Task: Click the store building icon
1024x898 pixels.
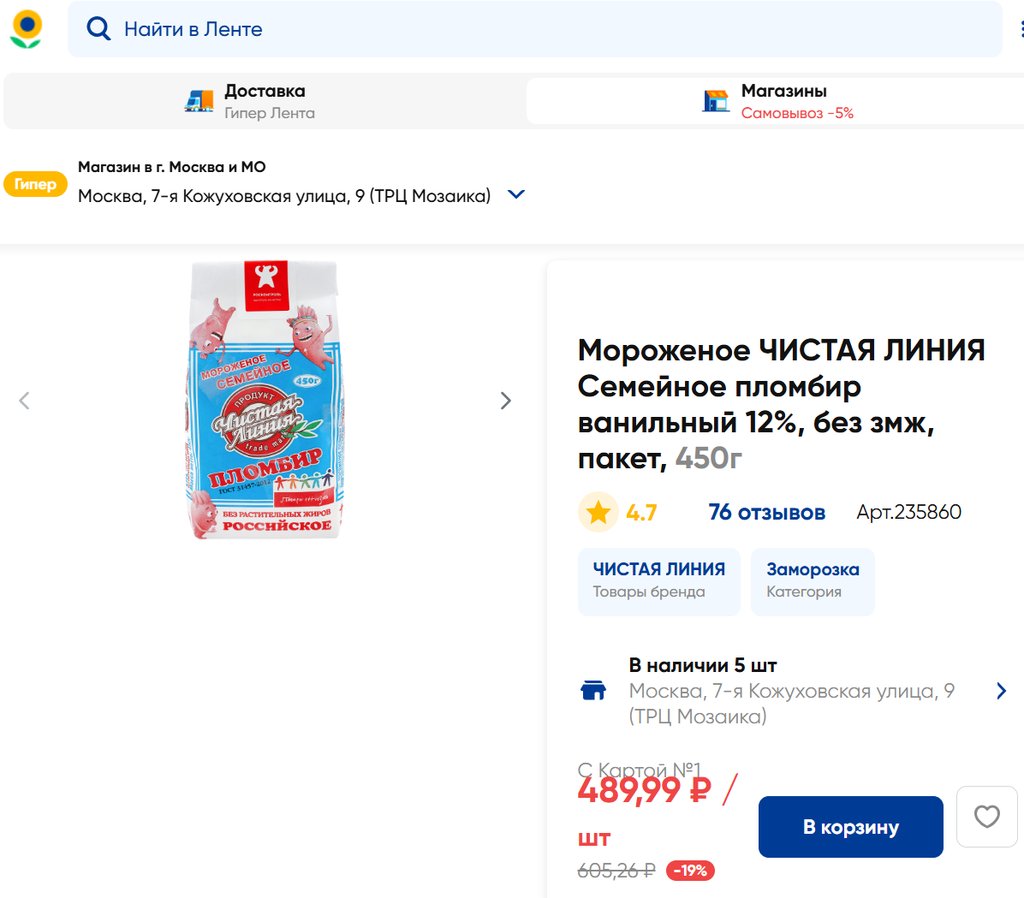Action: pyautogui.click(x=716, y=101)
